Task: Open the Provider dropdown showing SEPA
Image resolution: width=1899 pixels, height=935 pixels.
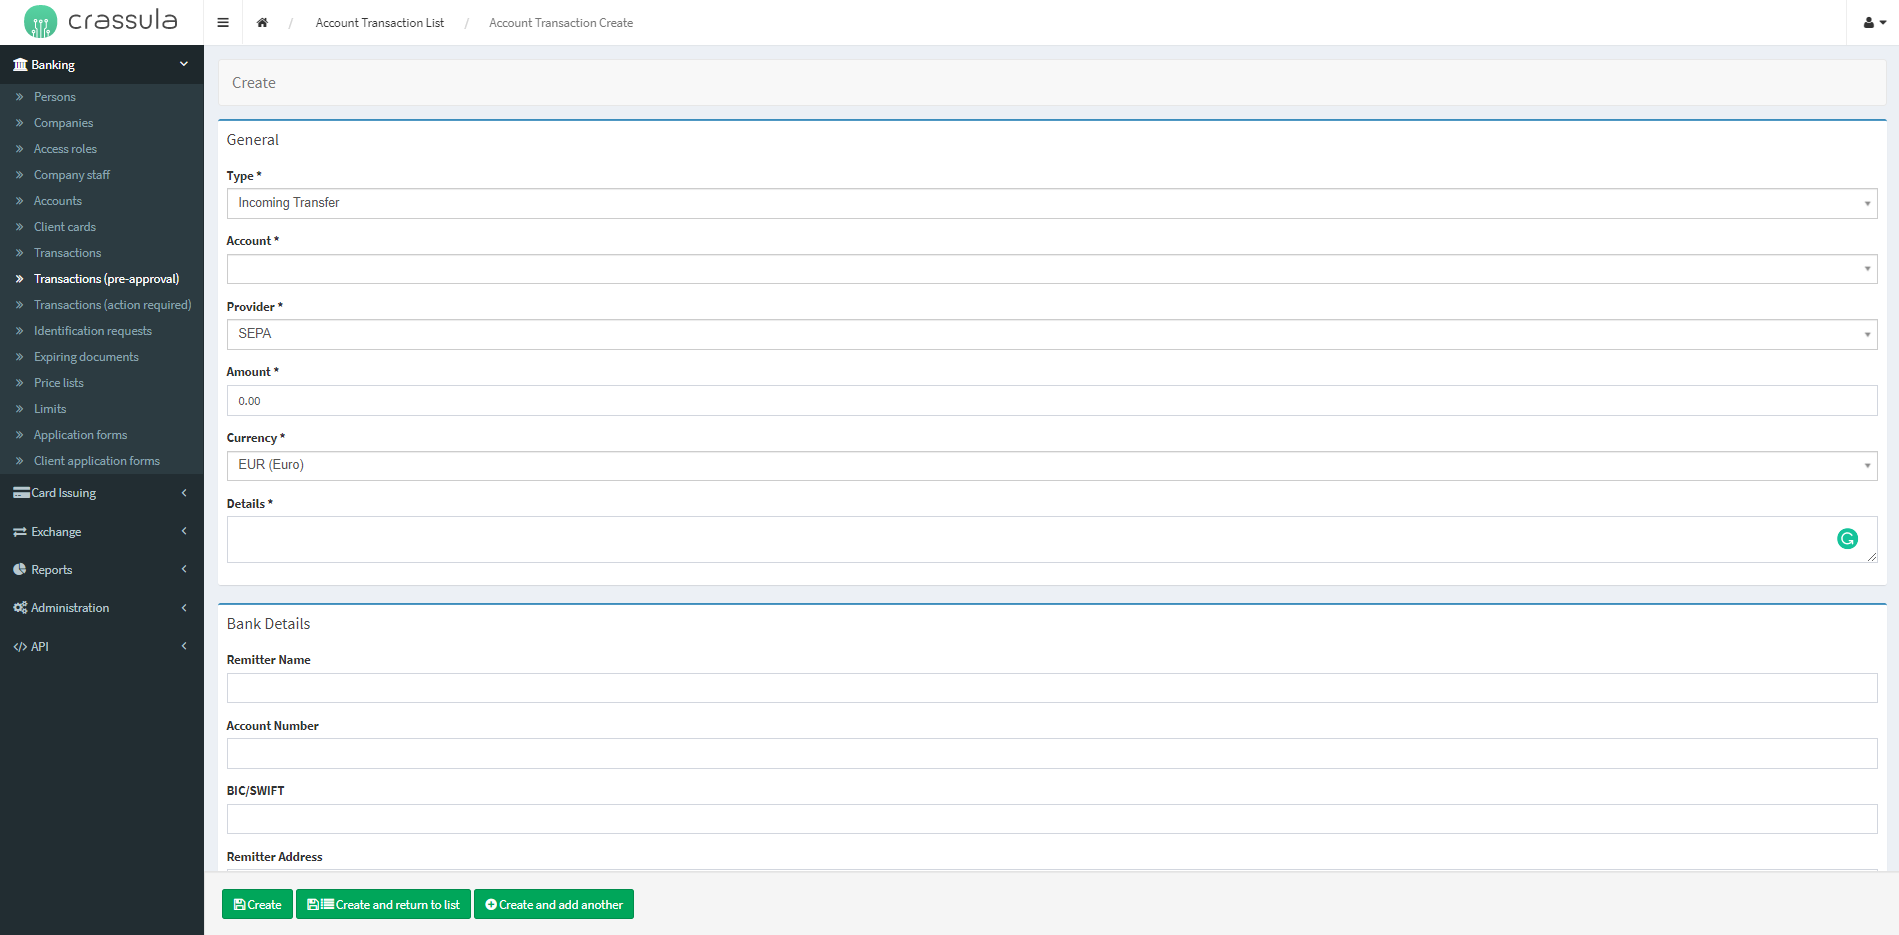Action: click(1051, 334)
